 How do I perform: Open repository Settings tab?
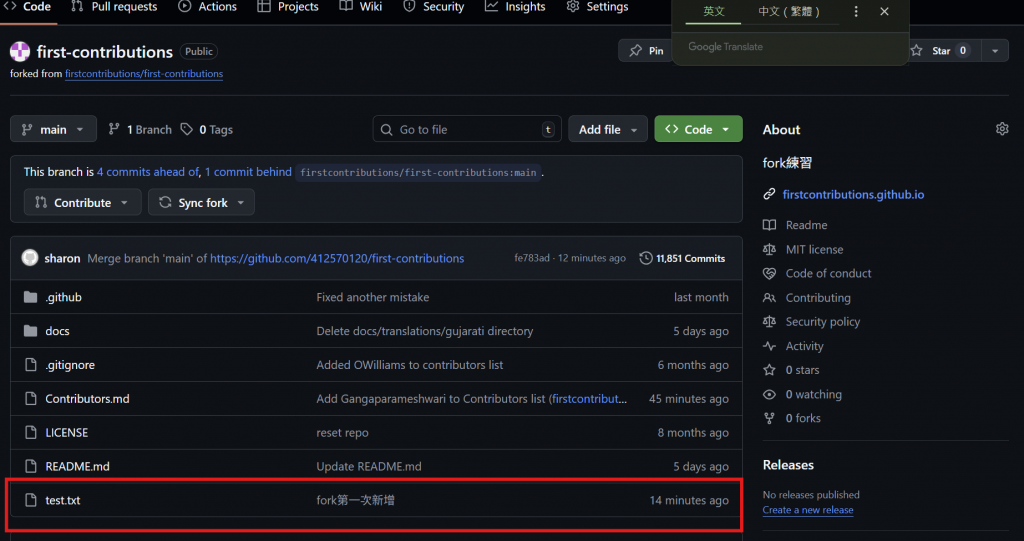[x=598, y=7]
